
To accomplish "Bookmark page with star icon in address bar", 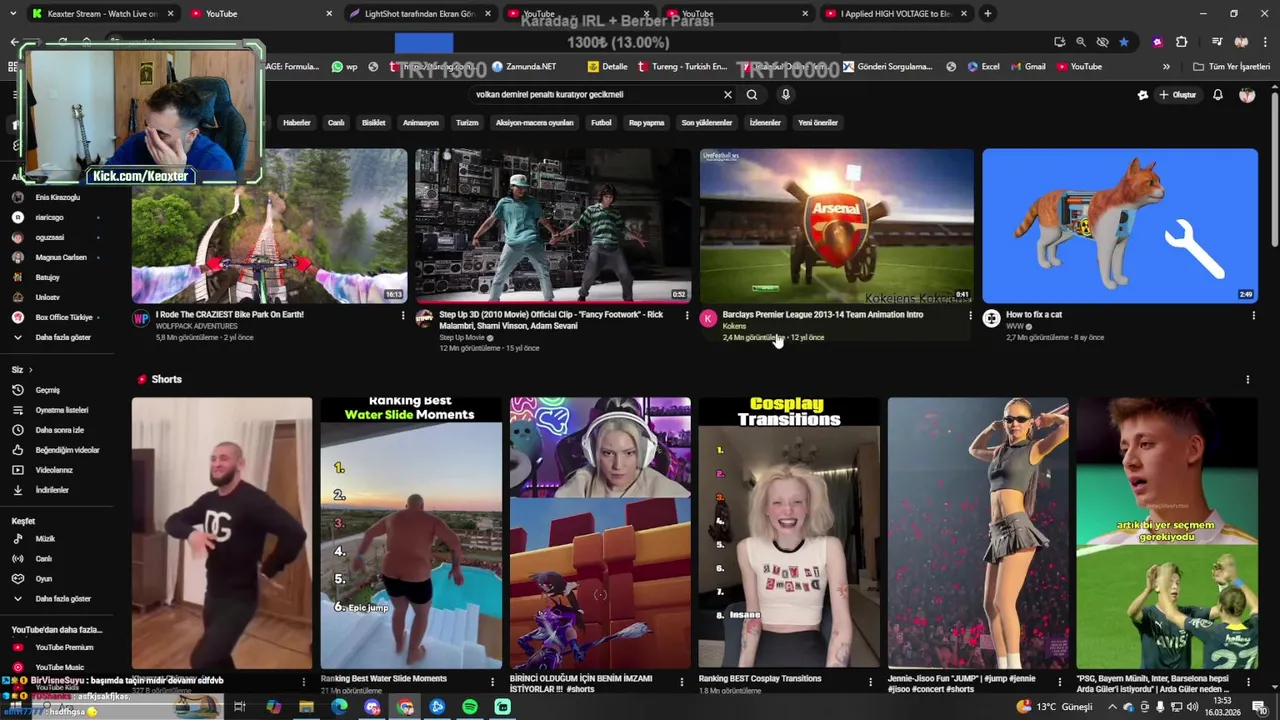I will pyautogui.click(x=1124, y=42).
